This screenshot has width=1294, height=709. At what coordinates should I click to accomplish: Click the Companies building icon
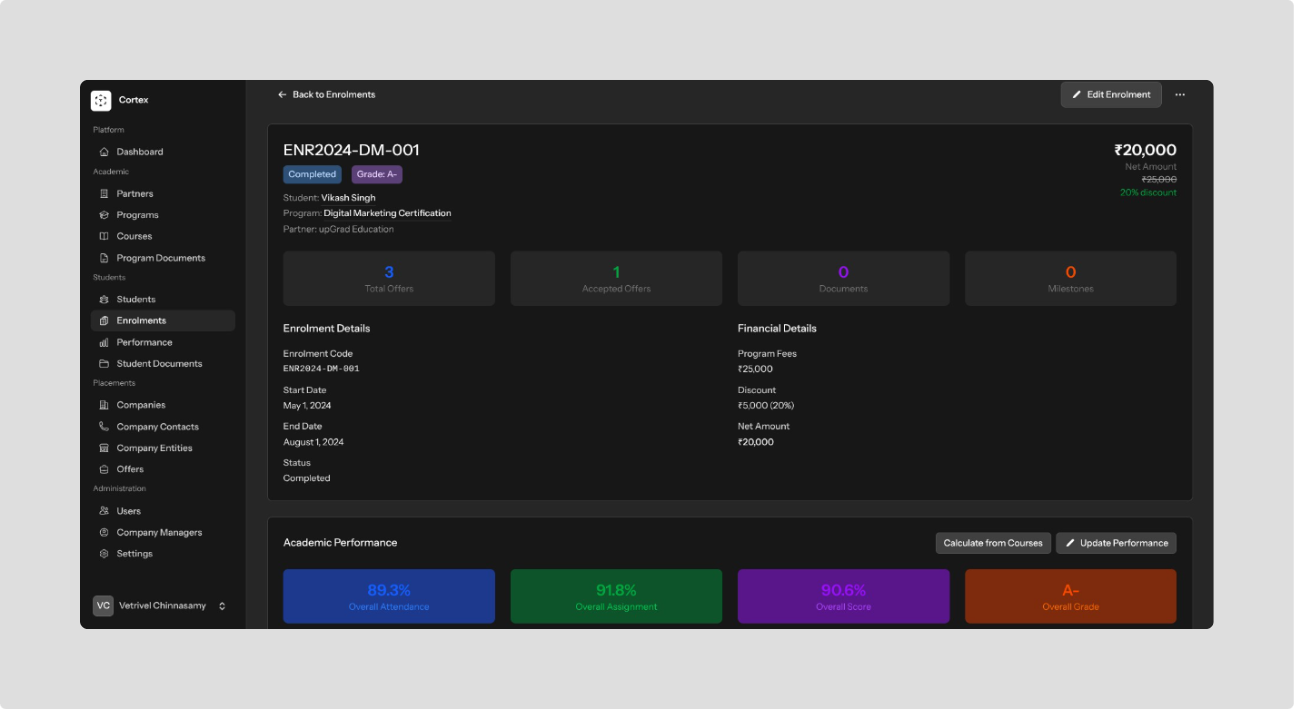click(104, 405)
